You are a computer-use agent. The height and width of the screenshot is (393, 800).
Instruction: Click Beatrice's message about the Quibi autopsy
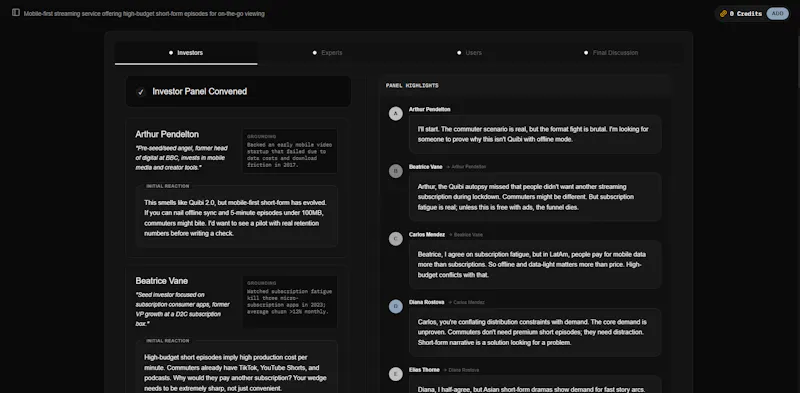pyautogui.click(x=535, y=197)
